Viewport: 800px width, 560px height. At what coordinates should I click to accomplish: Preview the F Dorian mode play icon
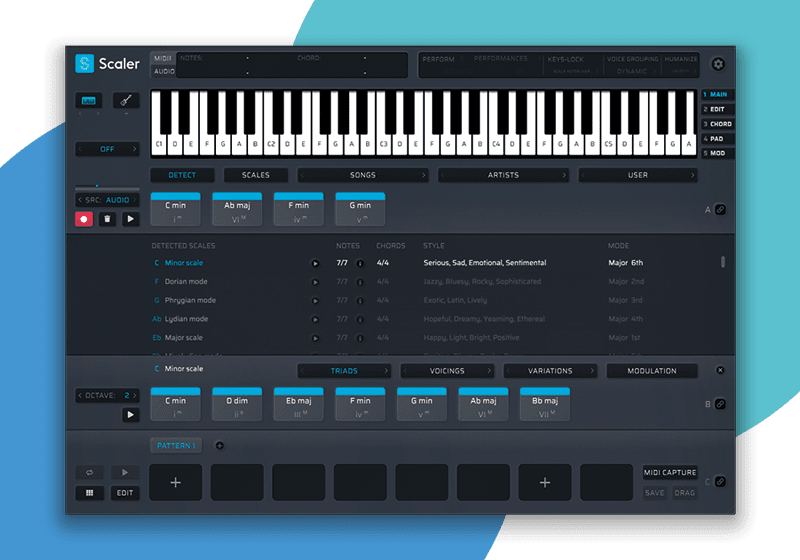[315, 282]
